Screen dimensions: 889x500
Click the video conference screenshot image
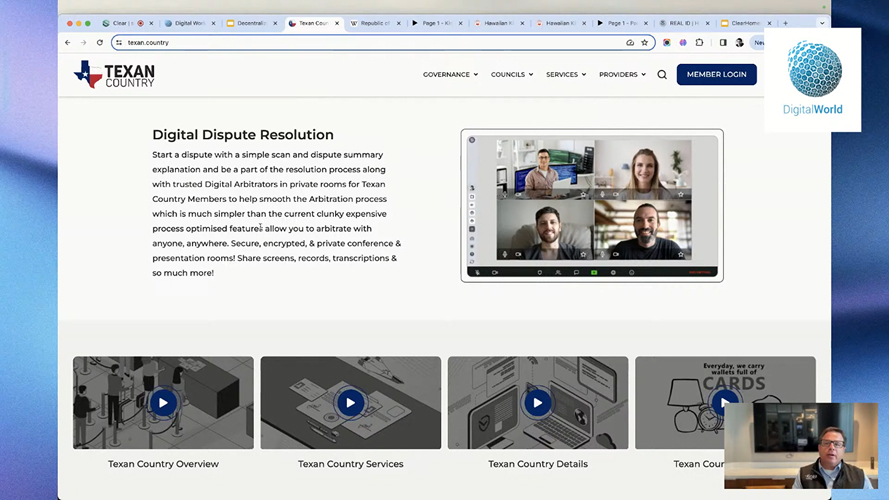point(592,205)
